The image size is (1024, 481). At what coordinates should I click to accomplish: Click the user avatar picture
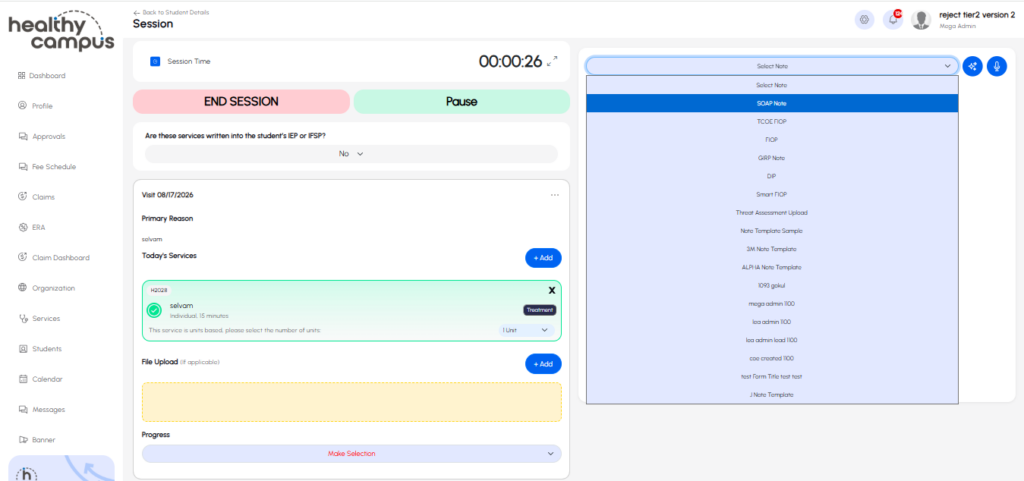pyautogui.click(x=921, y=20)
